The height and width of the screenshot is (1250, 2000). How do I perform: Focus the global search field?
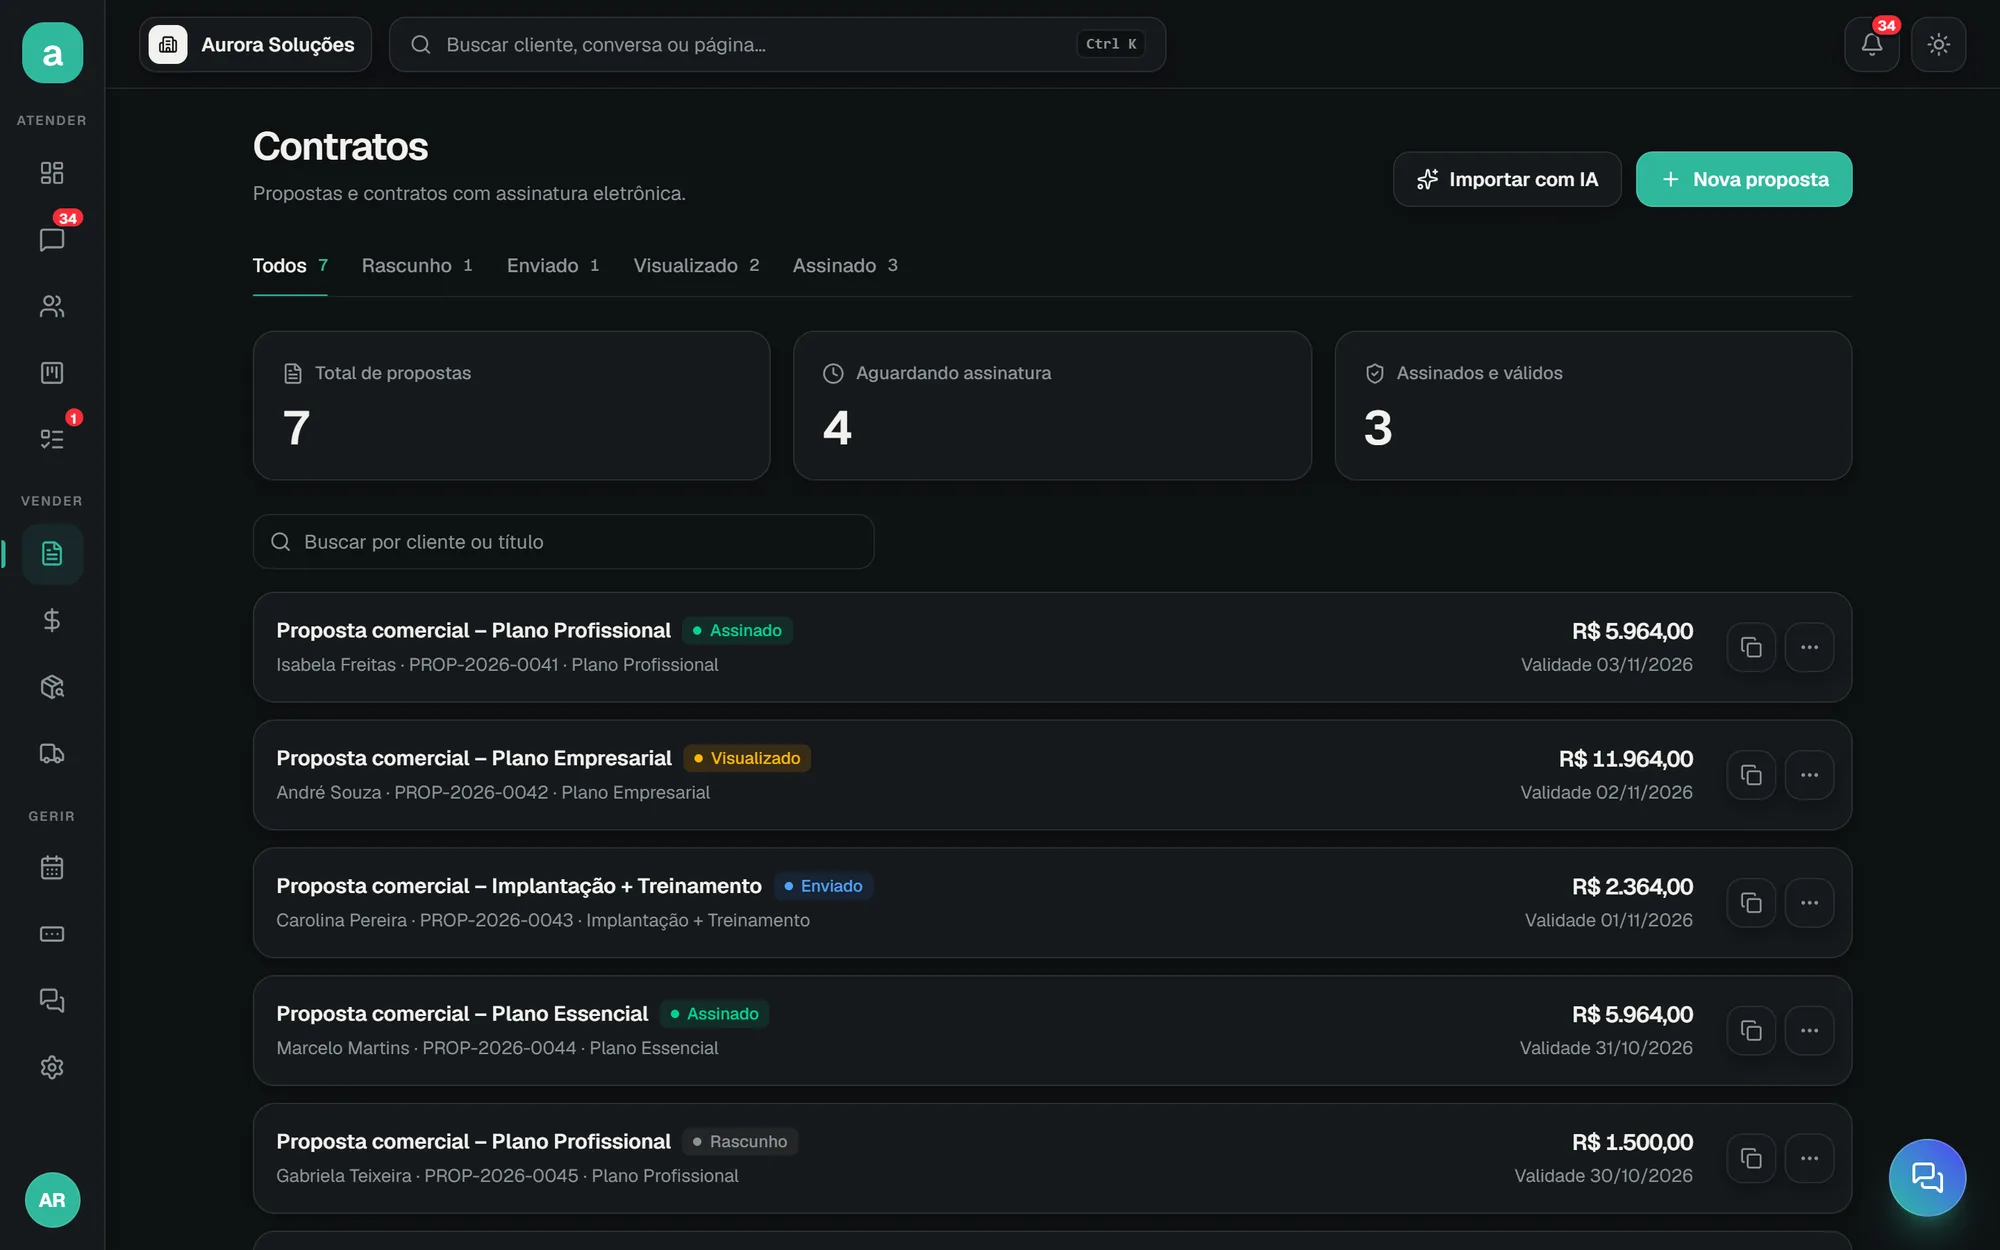pyautogui.click(x=777, y=44)
